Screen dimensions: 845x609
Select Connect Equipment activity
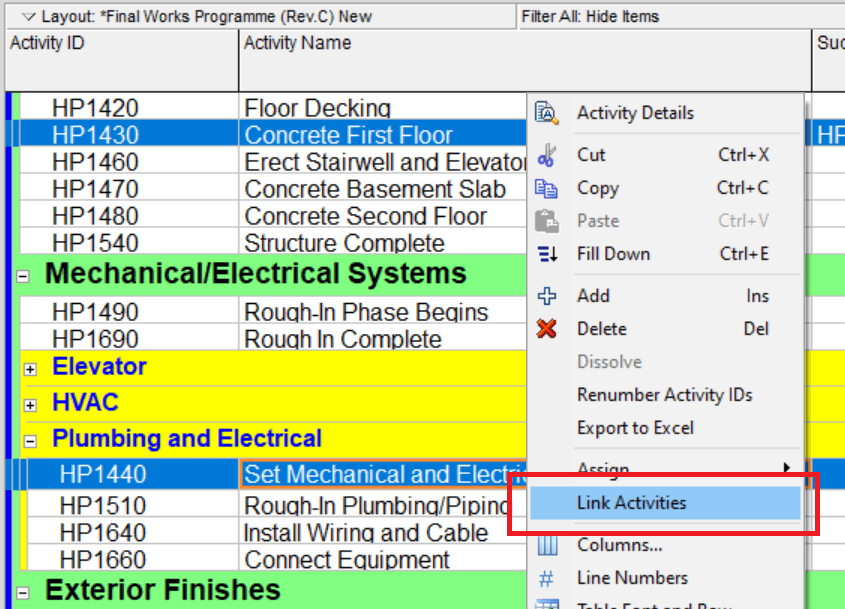click(x=347, y=559)
